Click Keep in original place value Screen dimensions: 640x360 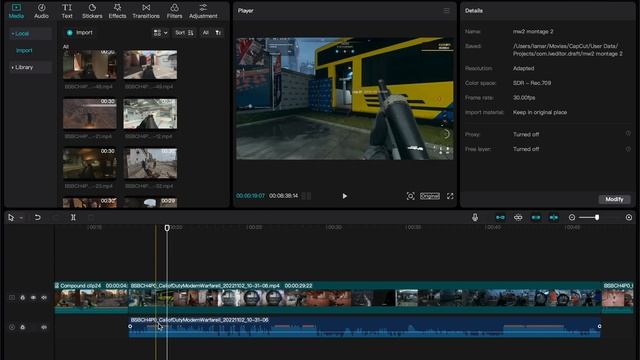pos(540,112)
